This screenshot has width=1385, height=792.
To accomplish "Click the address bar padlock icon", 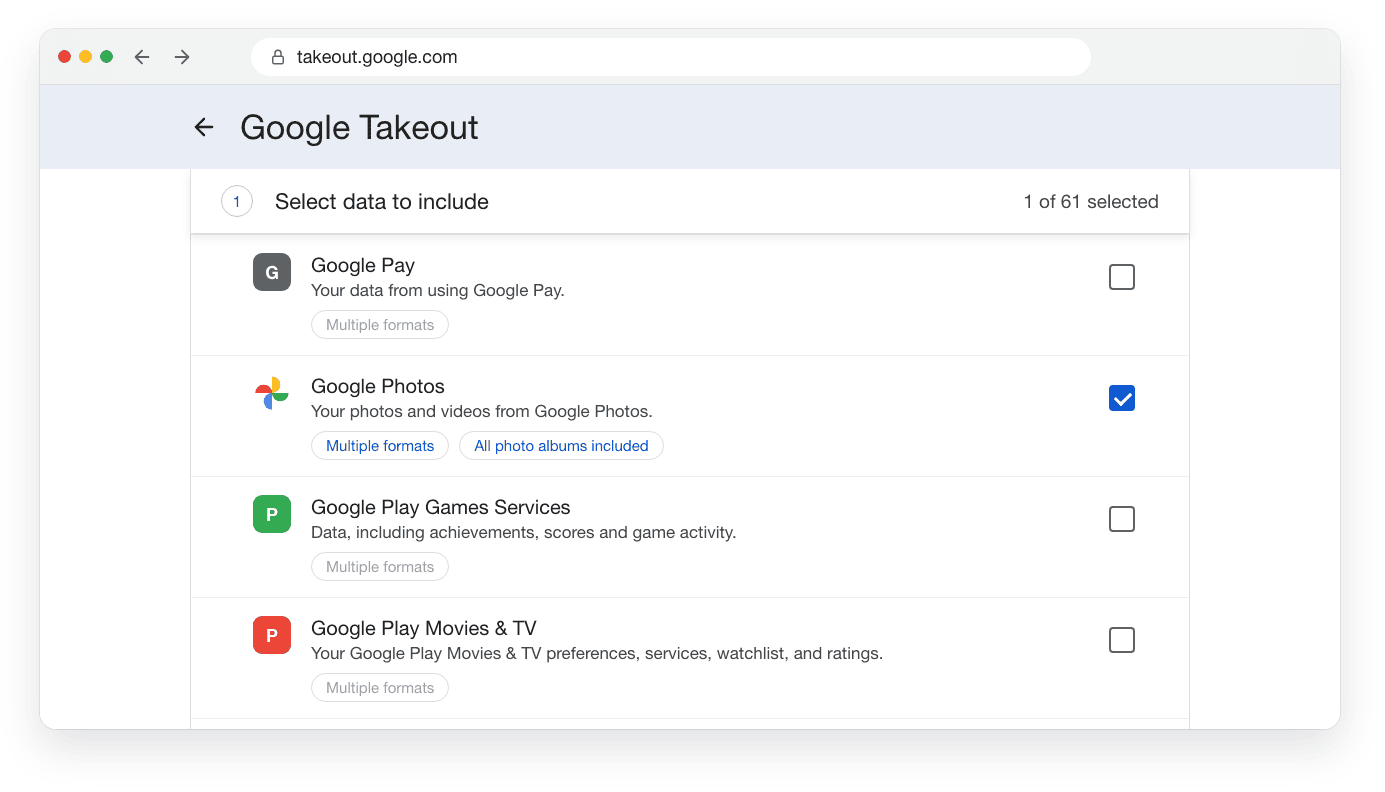I will [278, 57].
